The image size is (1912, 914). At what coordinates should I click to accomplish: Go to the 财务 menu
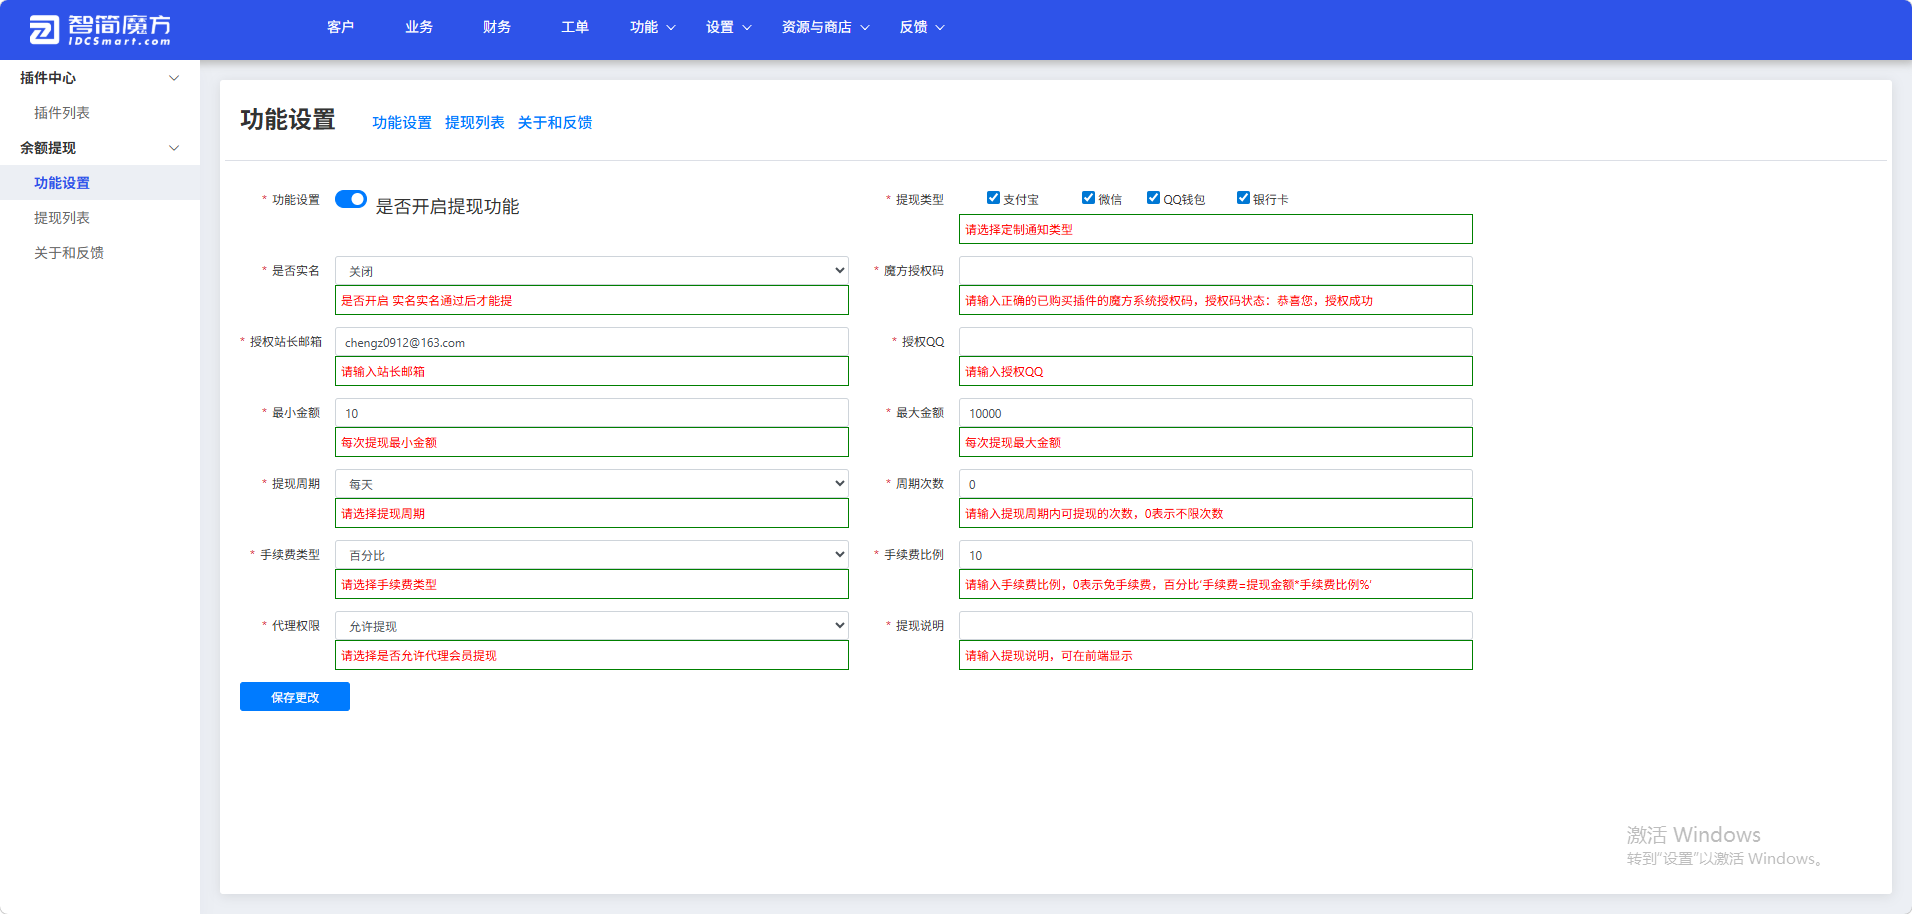click(497, 27)
